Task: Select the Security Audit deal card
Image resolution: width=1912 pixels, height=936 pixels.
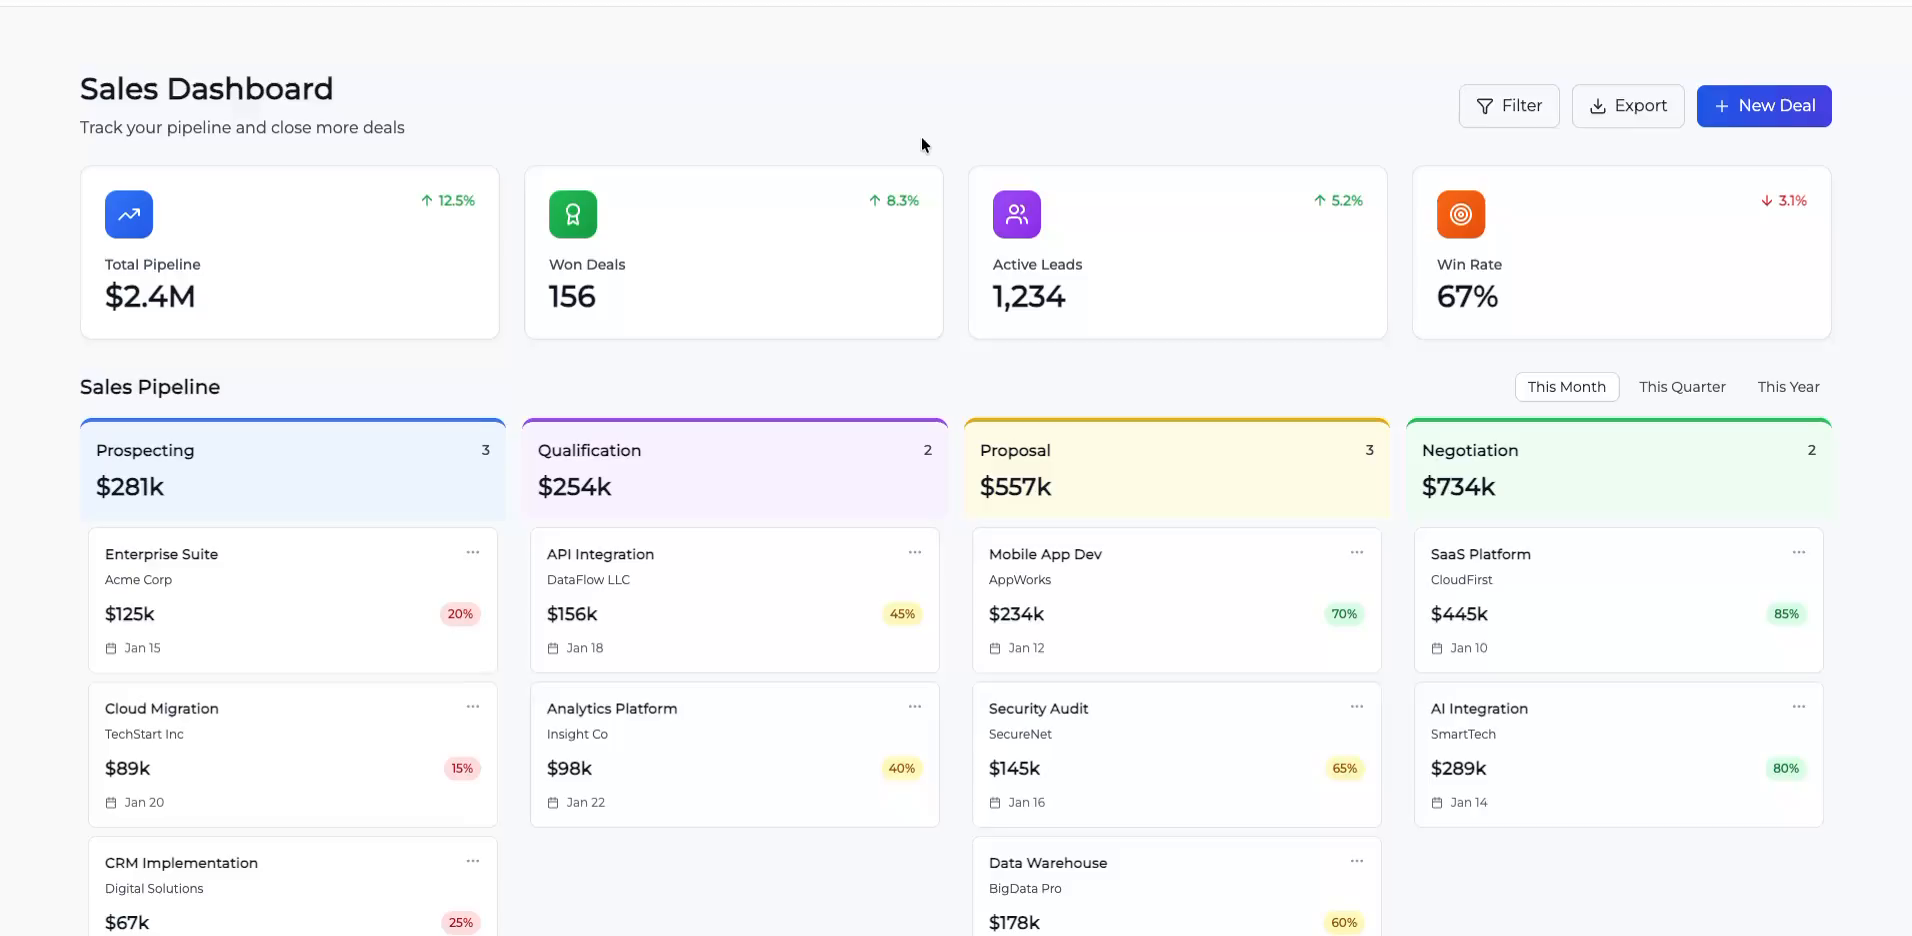Action: coord(1176,755)
